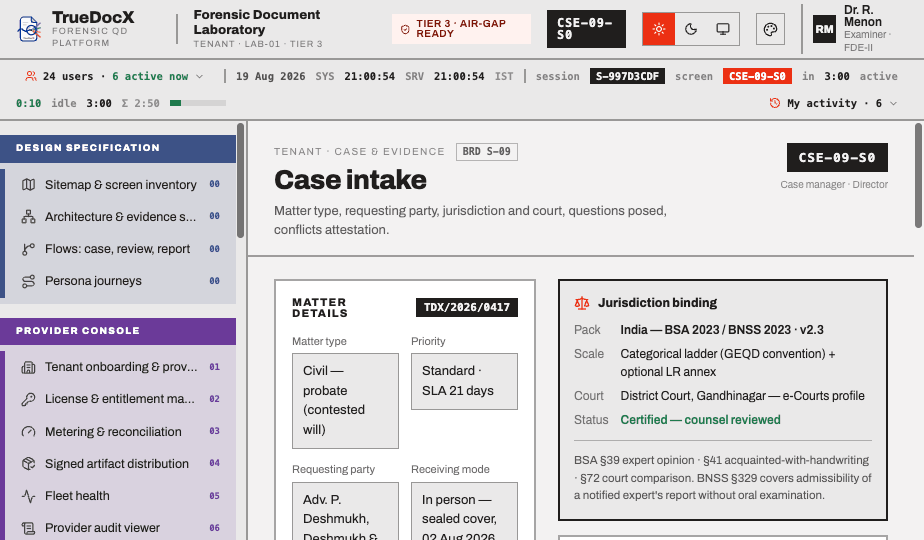Click the License key icon
Image resolution: width=924 pixels, height=540 pixels.
tap(28, 399)
